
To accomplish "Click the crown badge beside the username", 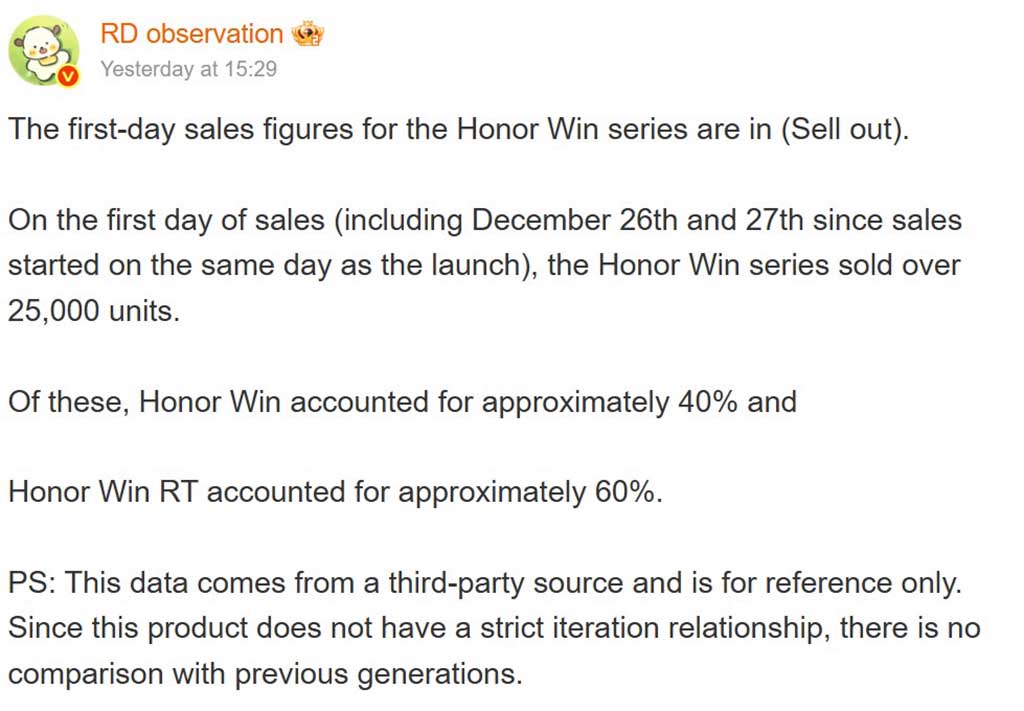I will [x=307, y=35].
